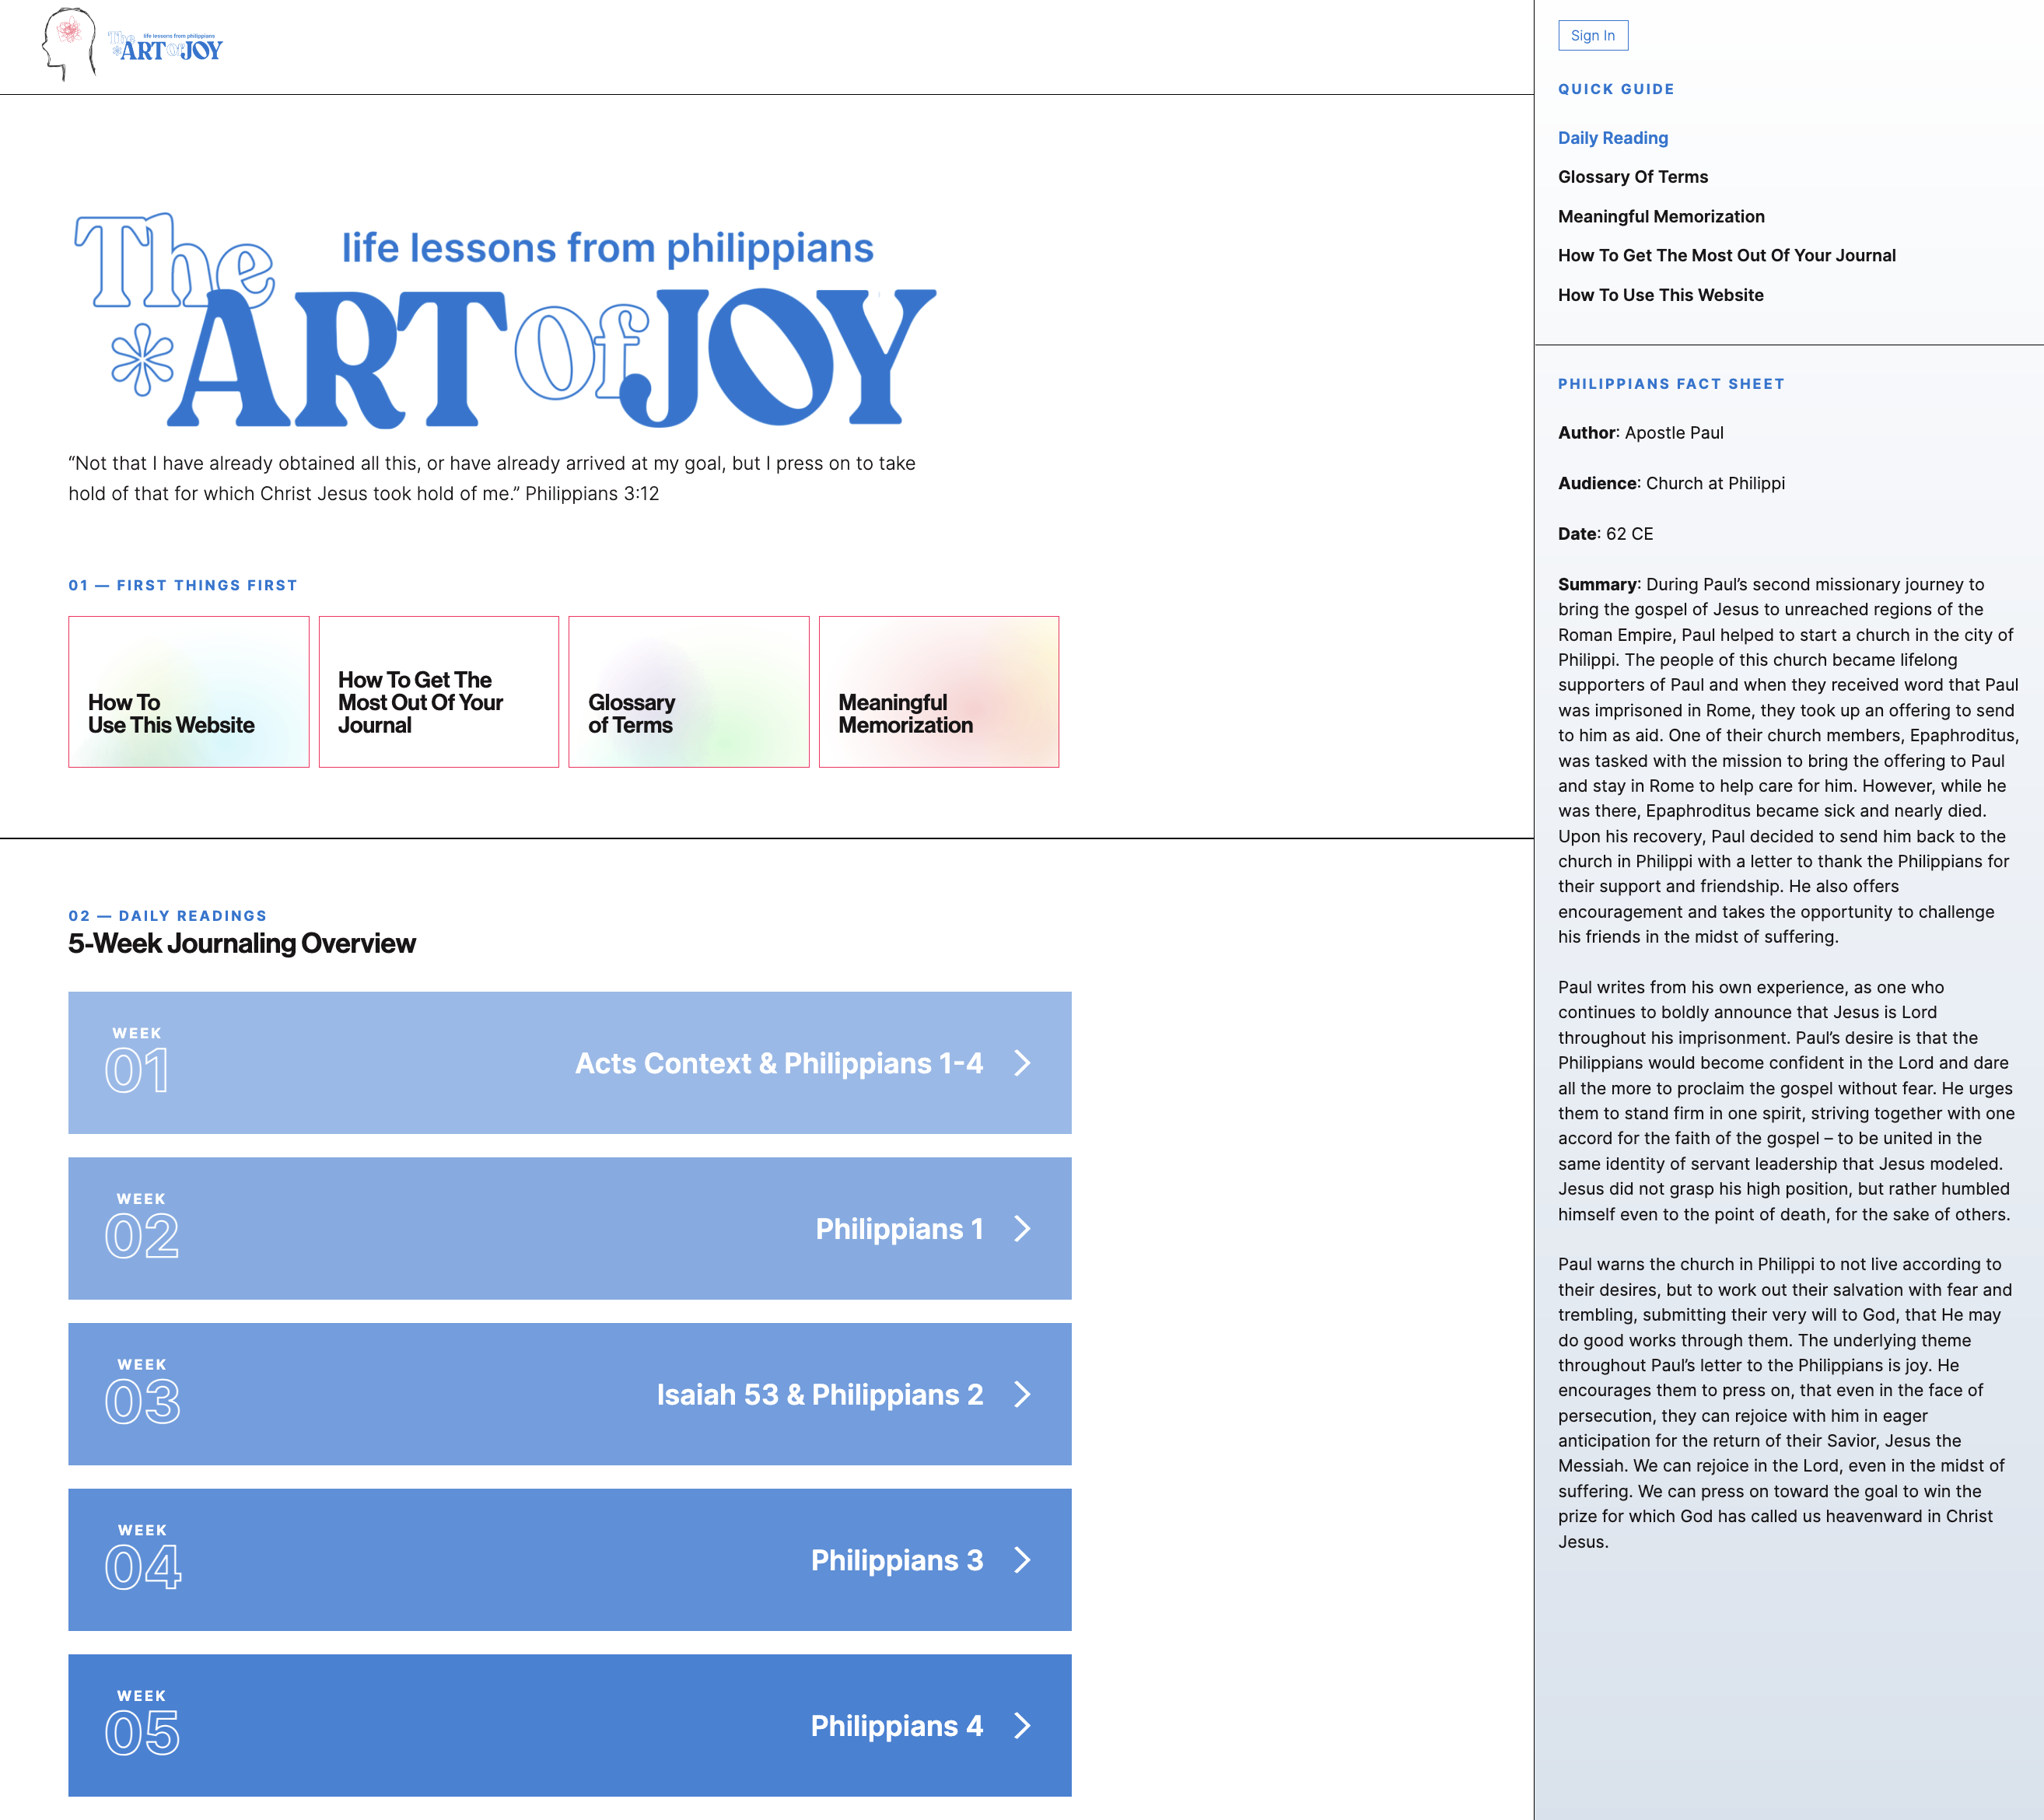This screenshot has width=2044, height=1820.
Task: Open the Glossary of Terms card
Action: coord(689,692)
